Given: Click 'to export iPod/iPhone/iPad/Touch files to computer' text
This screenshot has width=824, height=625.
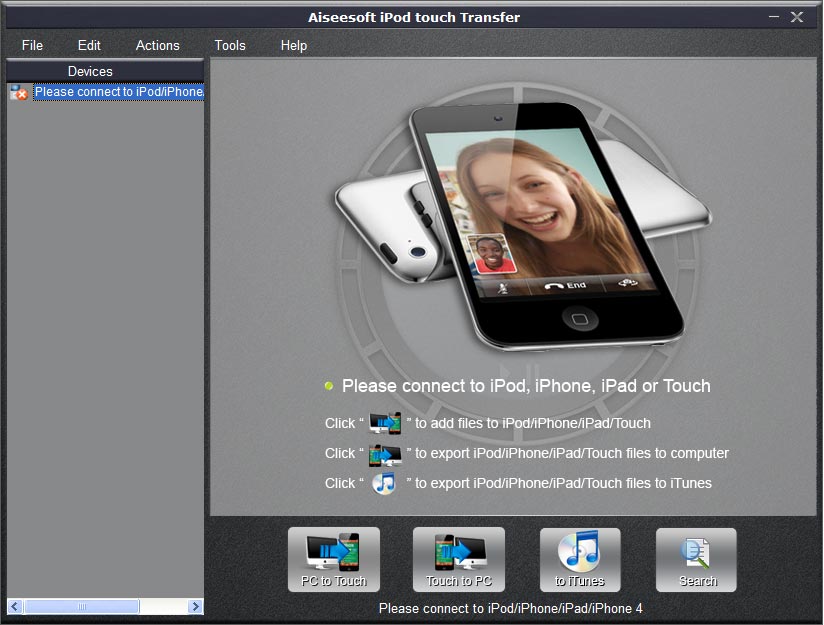Looking at the screenshot, I should pos(572,453).
